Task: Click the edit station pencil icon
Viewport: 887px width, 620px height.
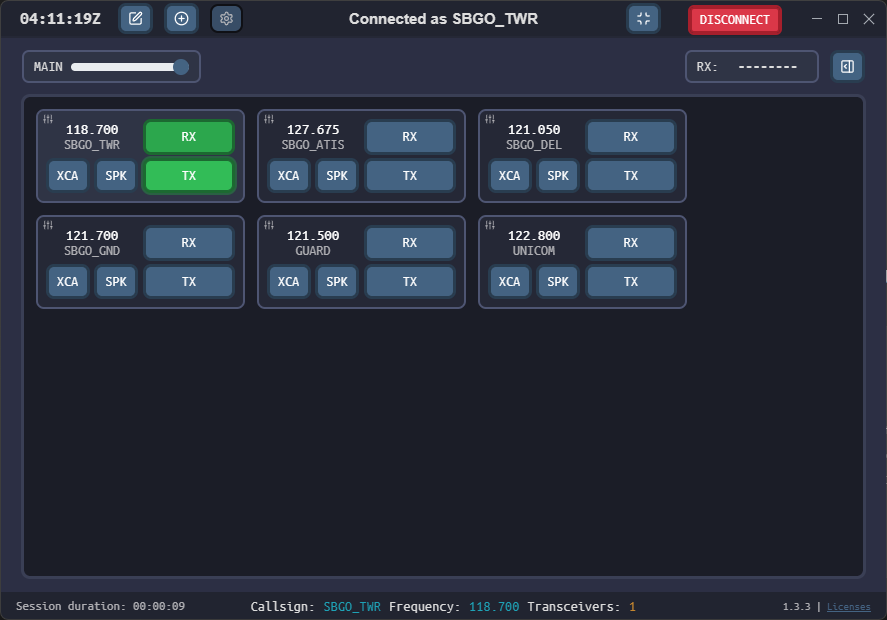Action: pyautogui.click(x=135, y=19)
